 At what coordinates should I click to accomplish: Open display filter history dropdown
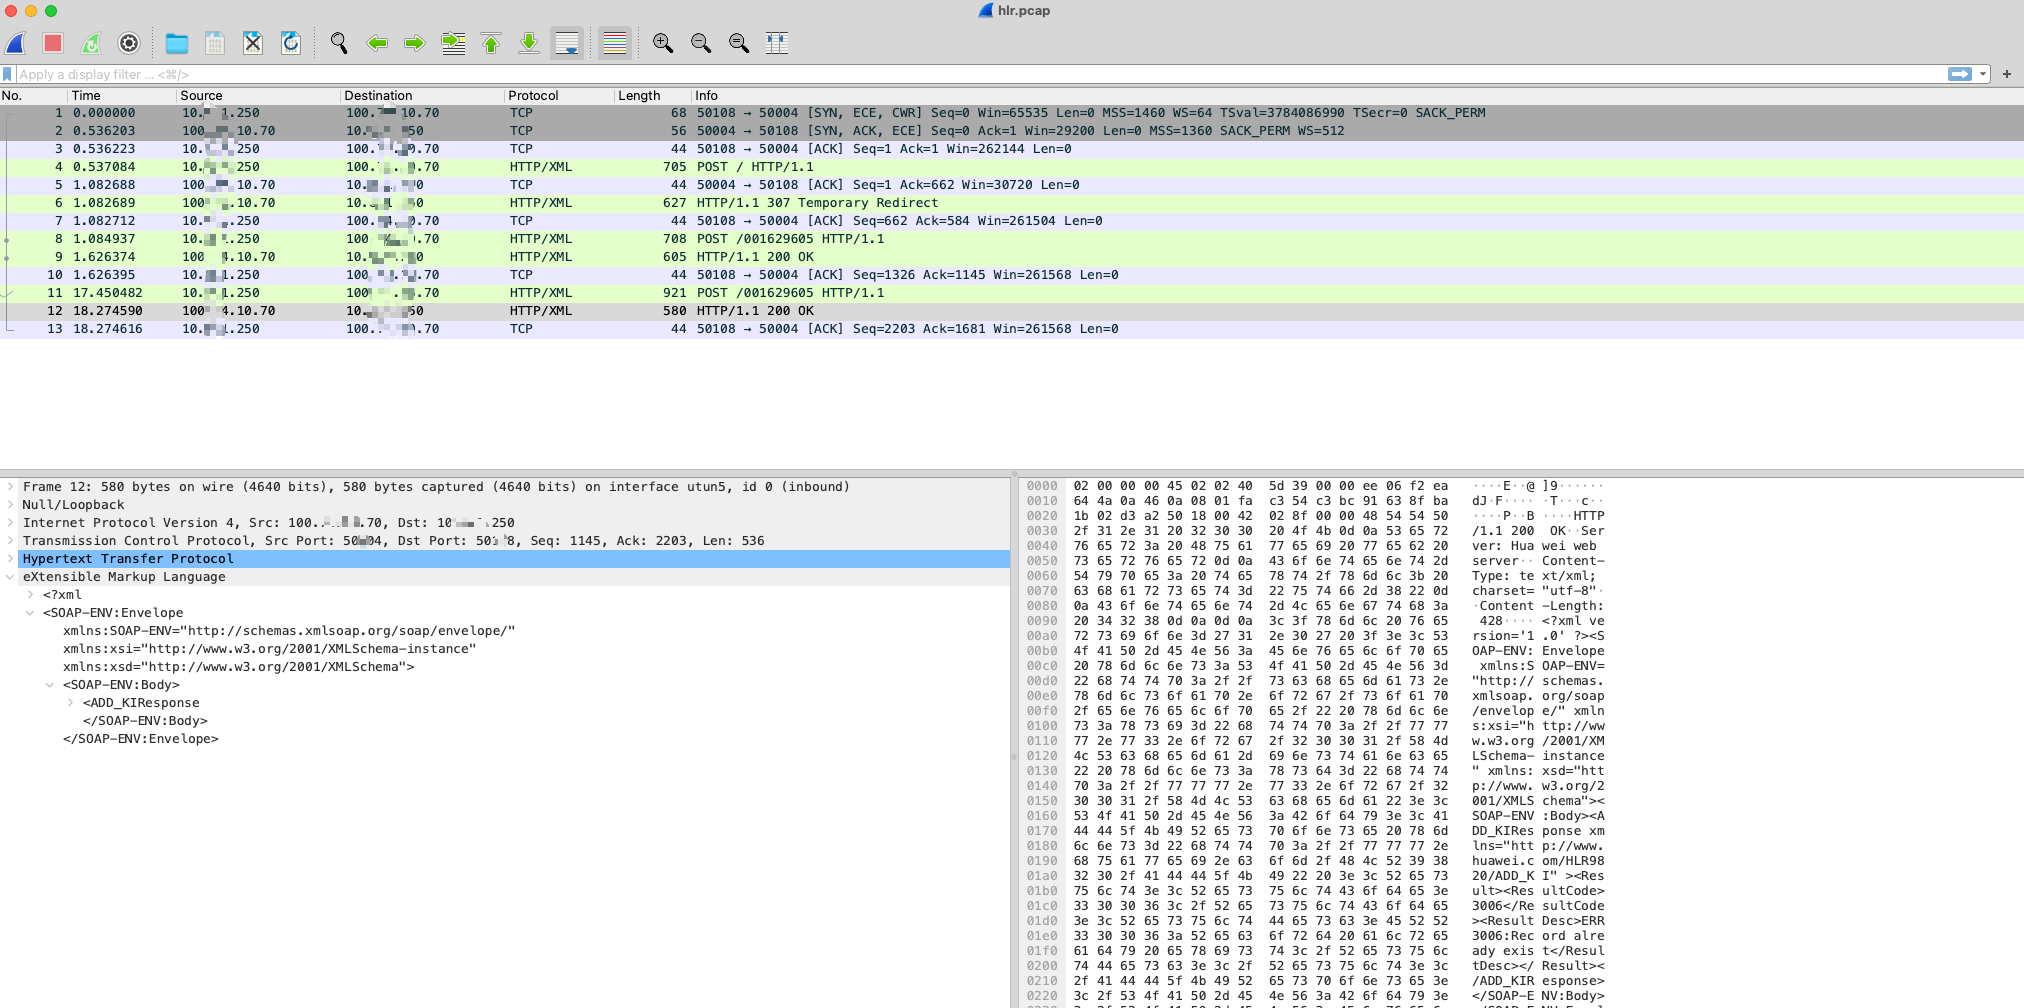point(1983,74)
